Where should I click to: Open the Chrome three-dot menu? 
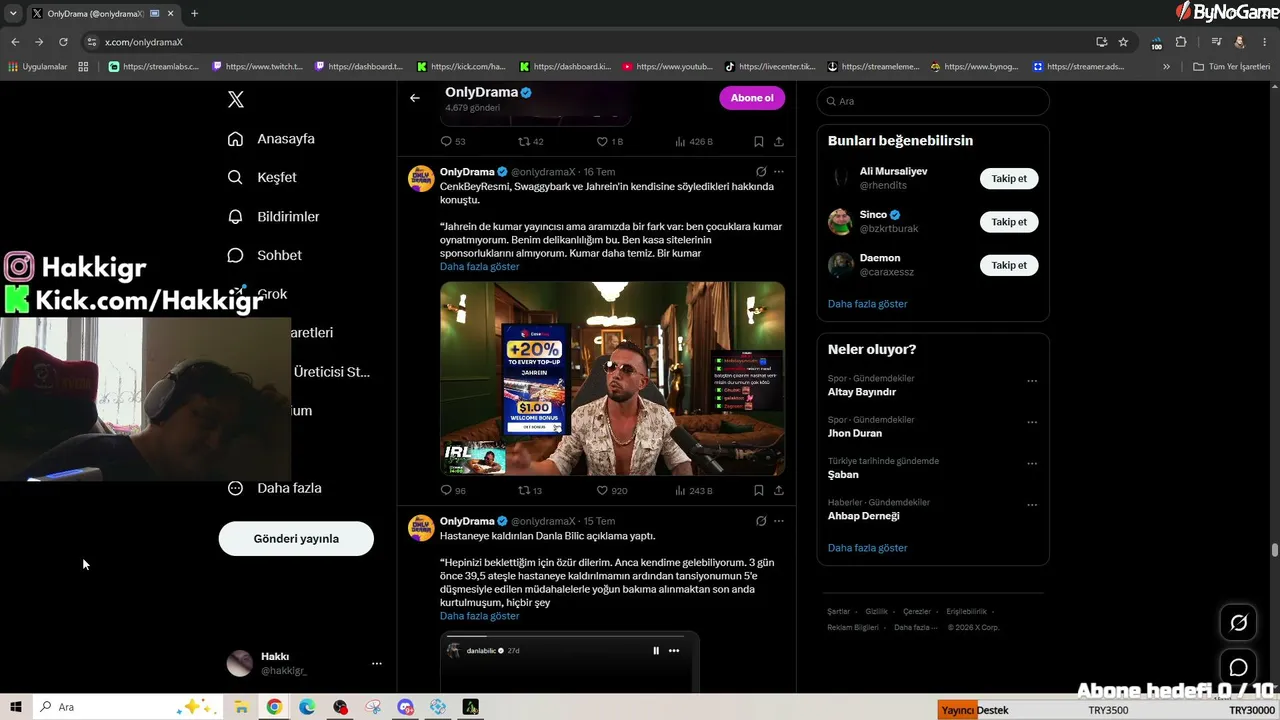coord(1265,42)
